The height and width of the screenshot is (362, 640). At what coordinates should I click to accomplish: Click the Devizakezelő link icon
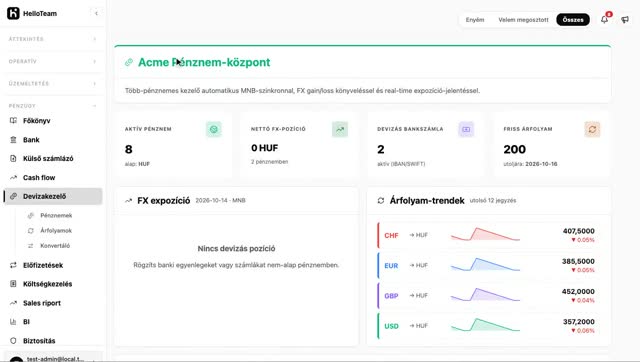[x=13, y=196]
